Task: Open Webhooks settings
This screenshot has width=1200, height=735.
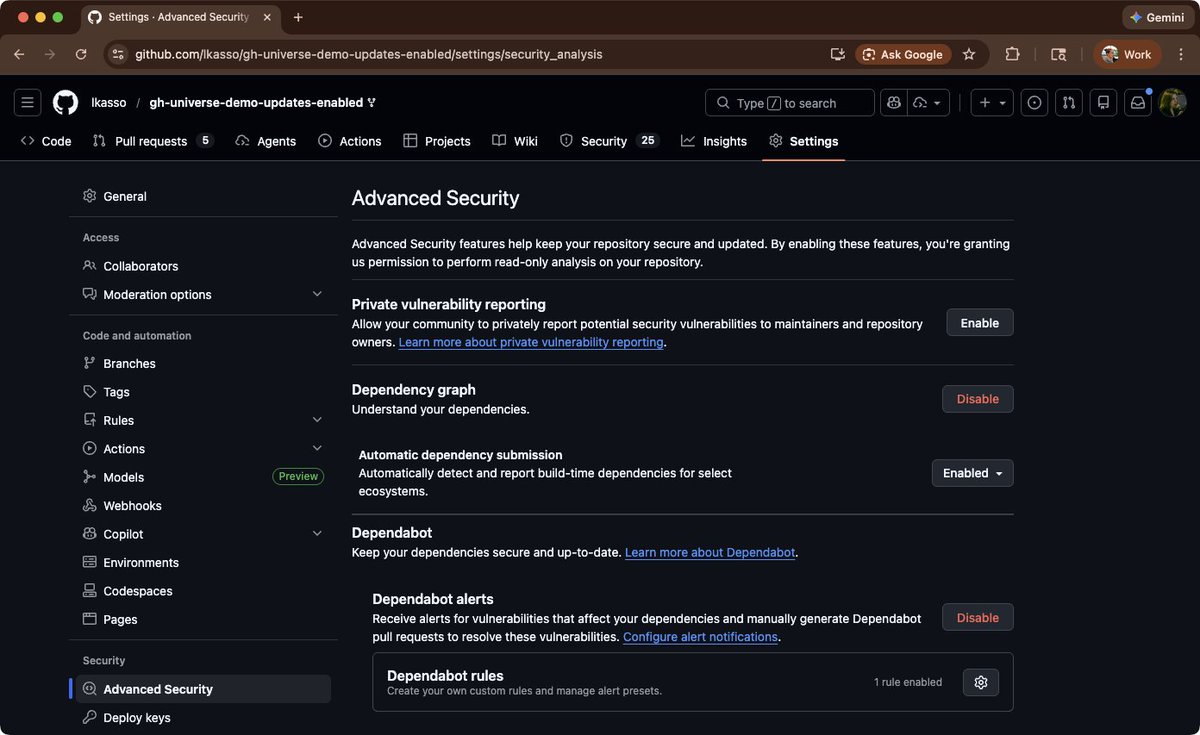Action: coord(203,506)
